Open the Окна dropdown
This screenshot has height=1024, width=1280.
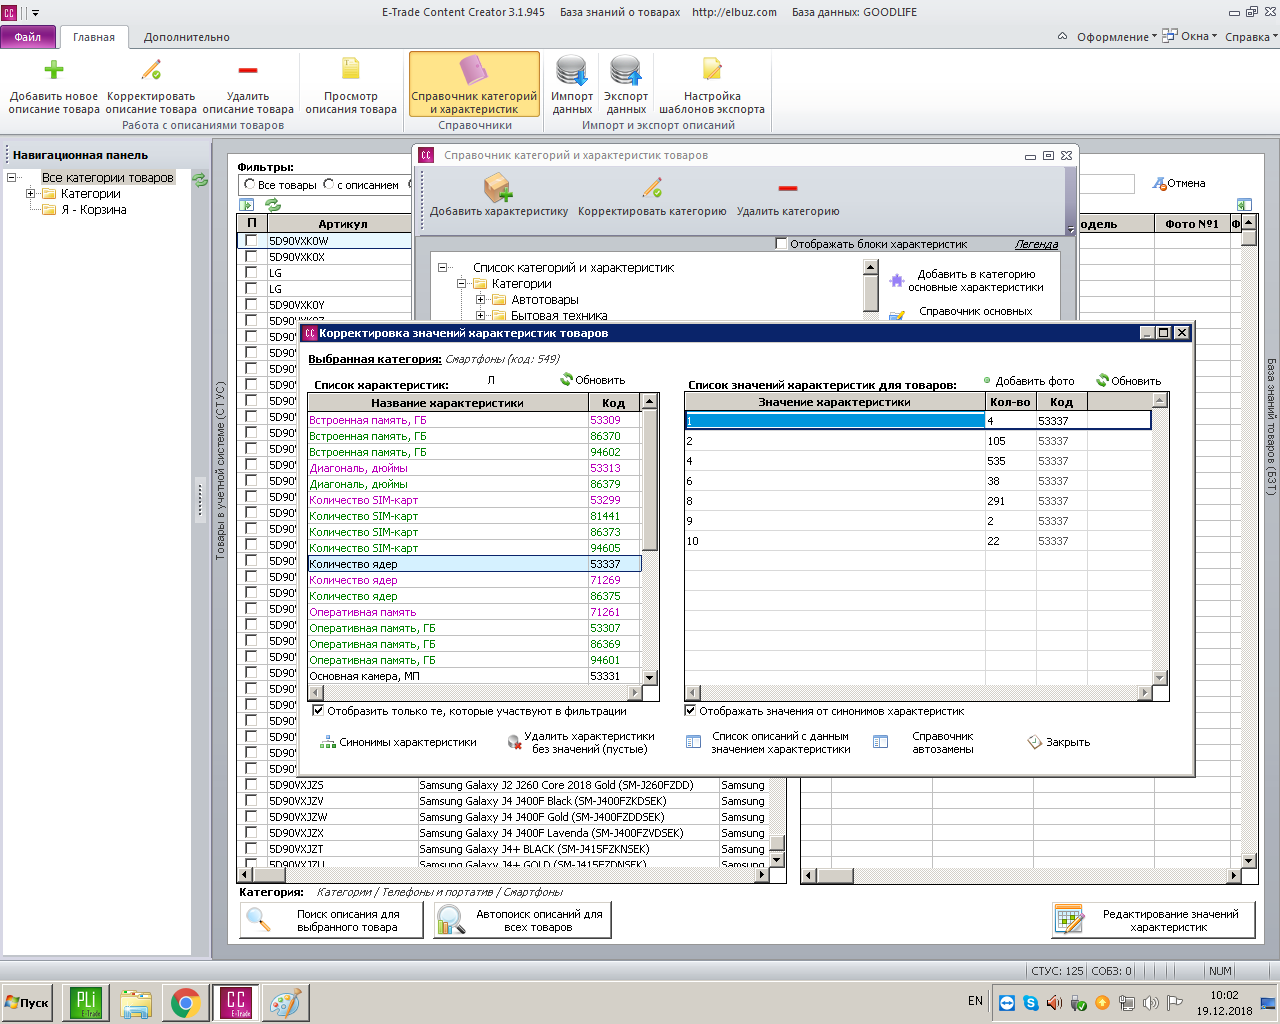point(1190,36)
